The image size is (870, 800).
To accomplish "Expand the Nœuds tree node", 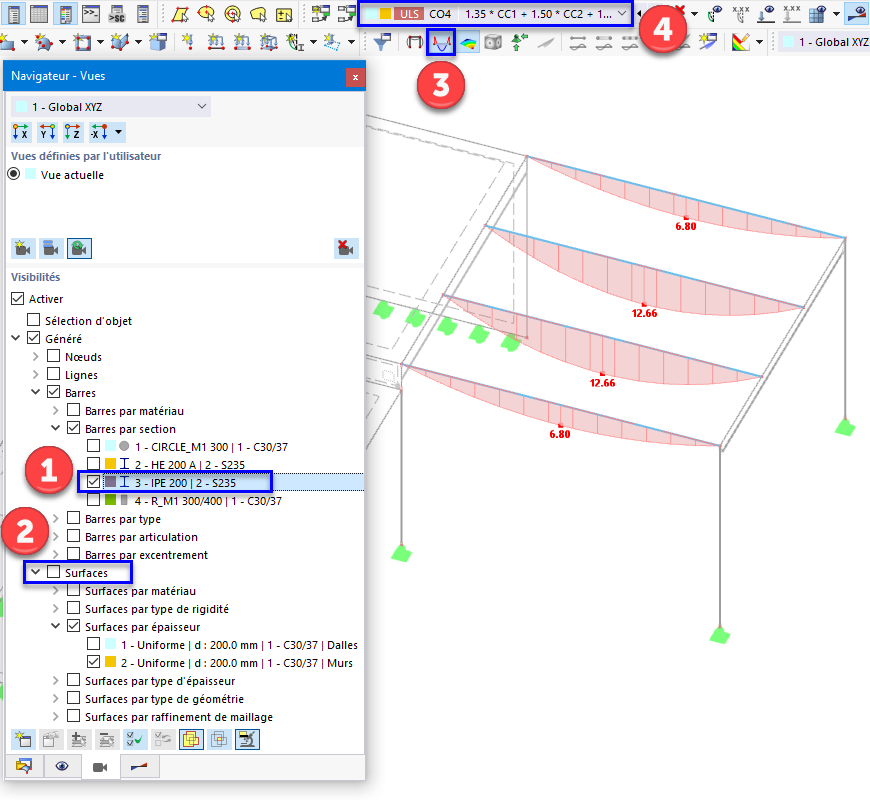I will pos(36,356).
